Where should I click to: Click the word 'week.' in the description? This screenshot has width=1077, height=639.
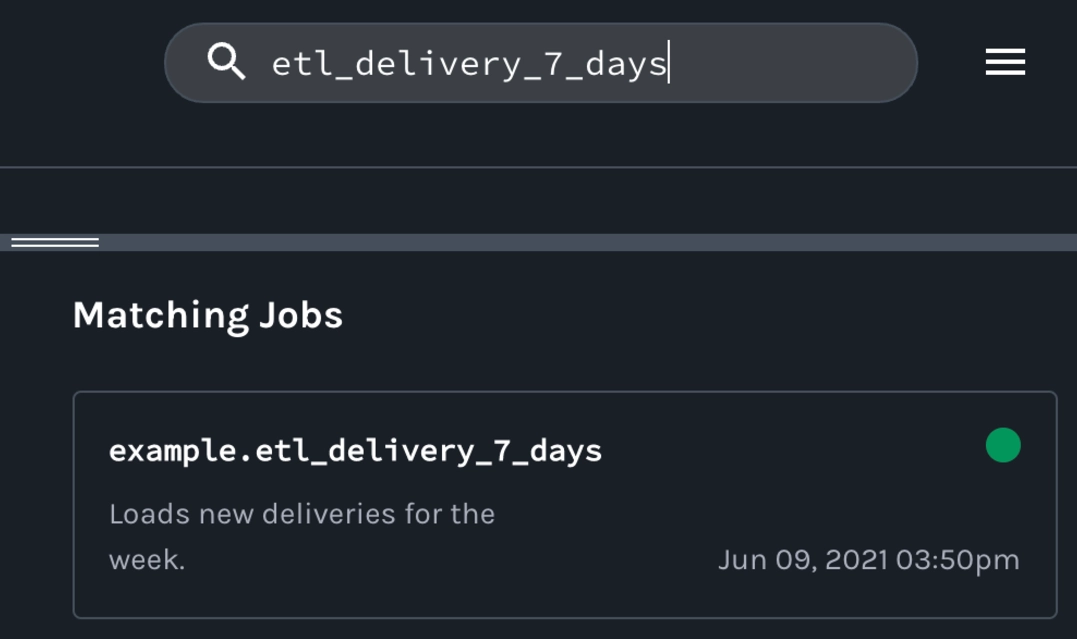147,560
